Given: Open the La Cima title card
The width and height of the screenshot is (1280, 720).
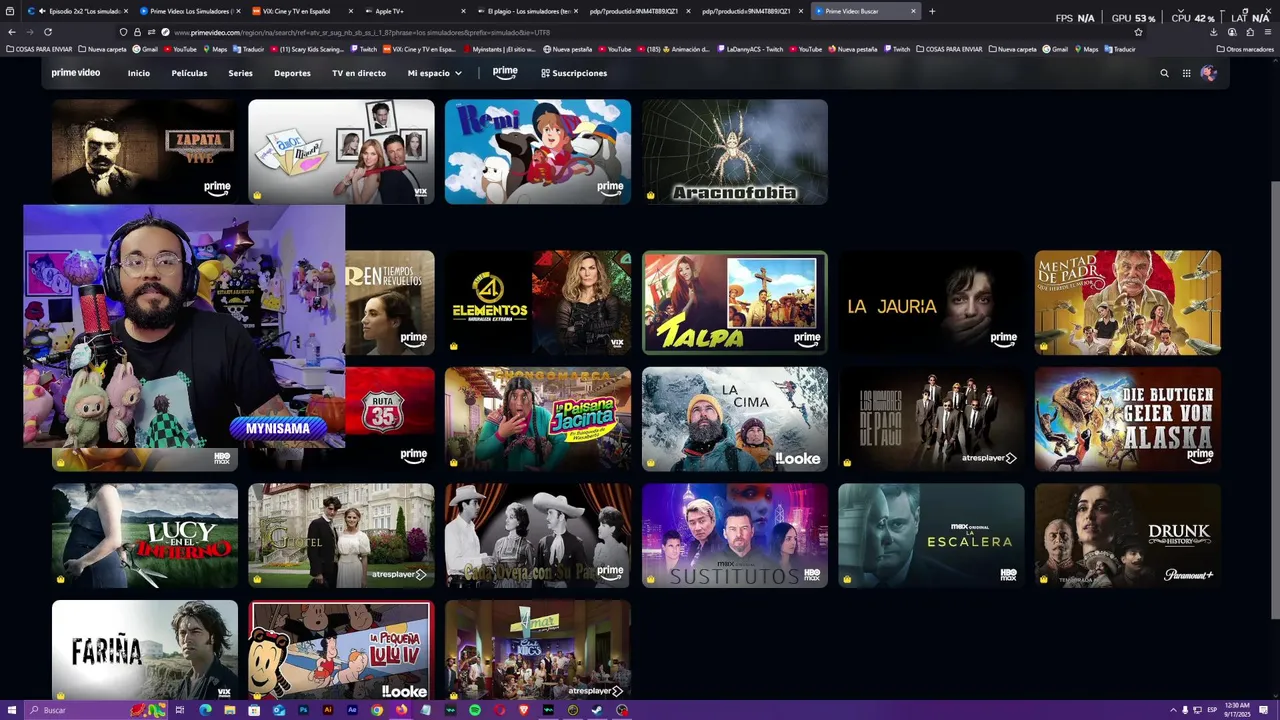Looking at the screenshot, I should pos(735,419).
